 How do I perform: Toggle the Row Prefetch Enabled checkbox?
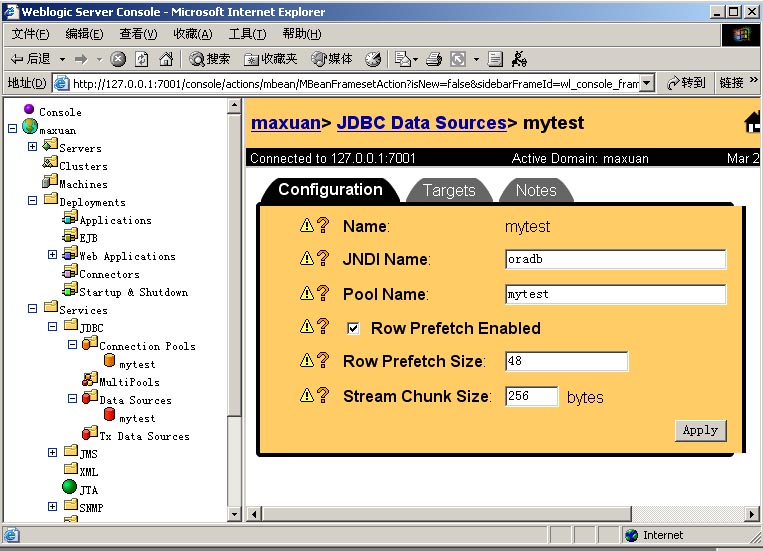coord(353,329)
